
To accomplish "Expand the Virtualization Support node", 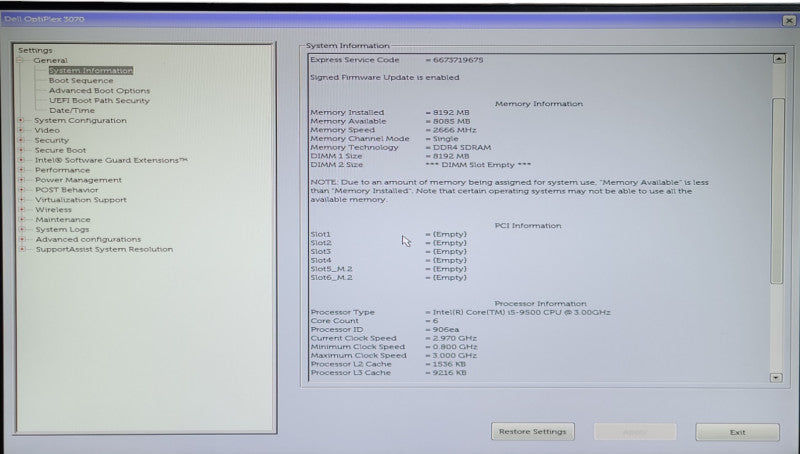I will [x=21, y=200].
